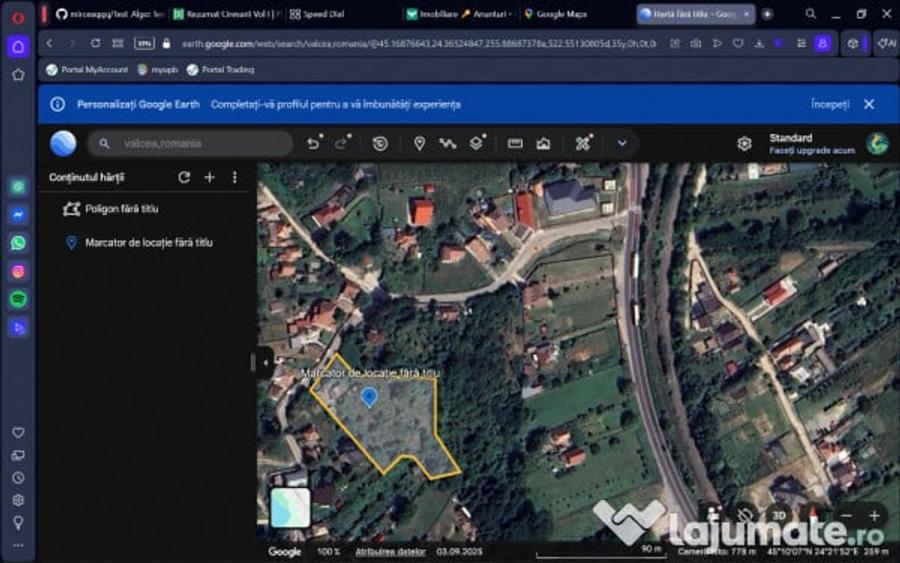Toggle the VPN badge in address bar
The height and width of the screenshot is (563, 900).
tap(144, 44)
